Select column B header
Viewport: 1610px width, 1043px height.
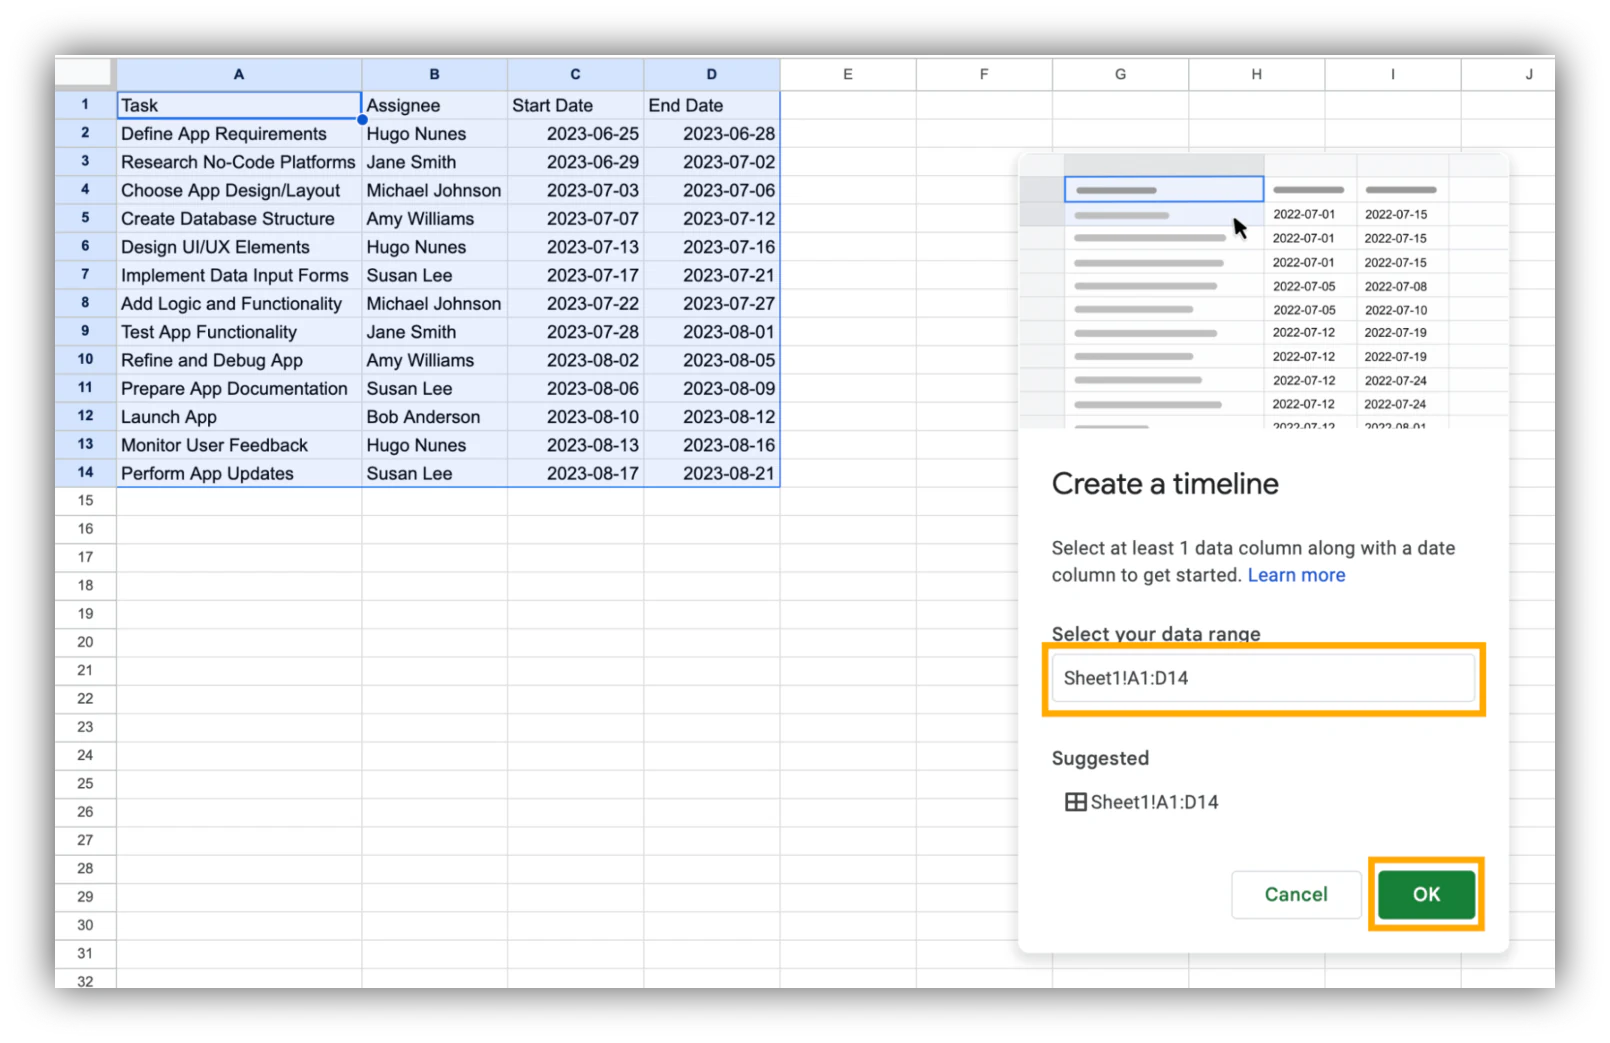point(435,74)
